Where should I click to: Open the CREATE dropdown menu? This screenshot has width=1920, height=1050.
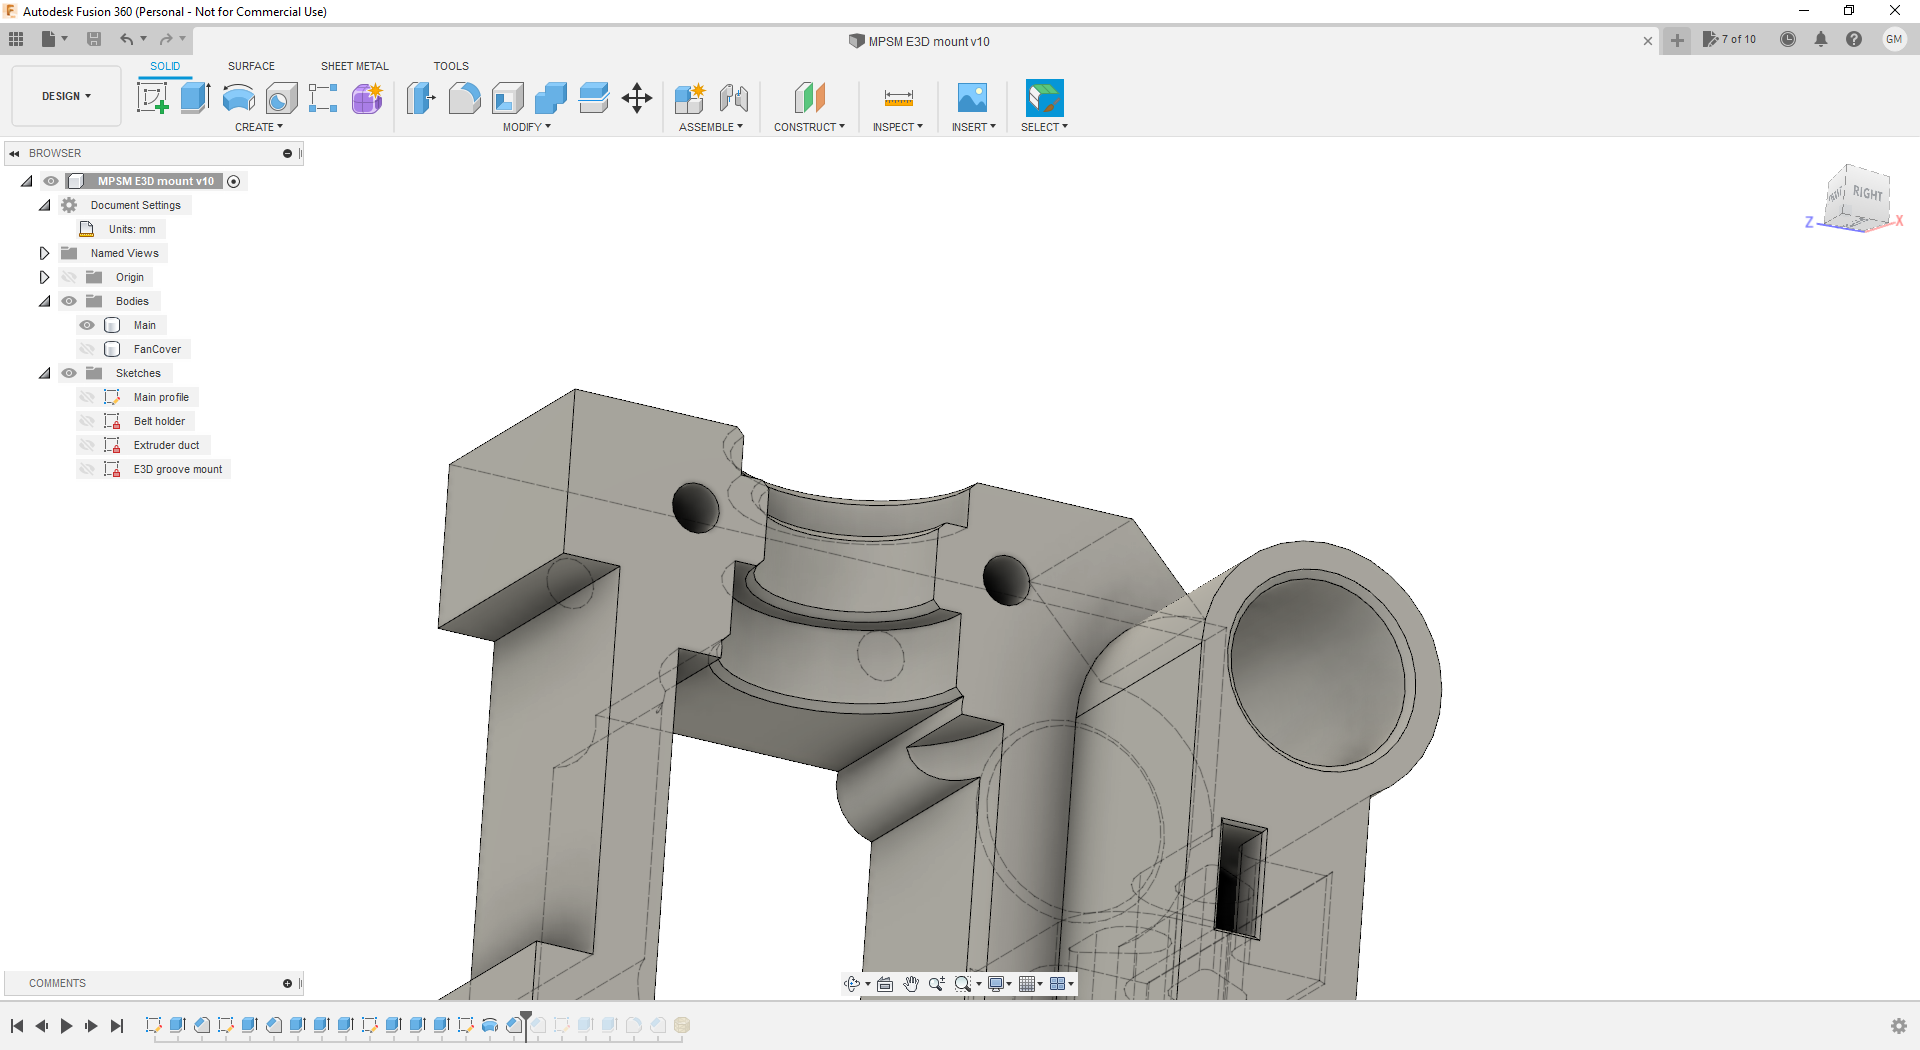click(258, 127)
